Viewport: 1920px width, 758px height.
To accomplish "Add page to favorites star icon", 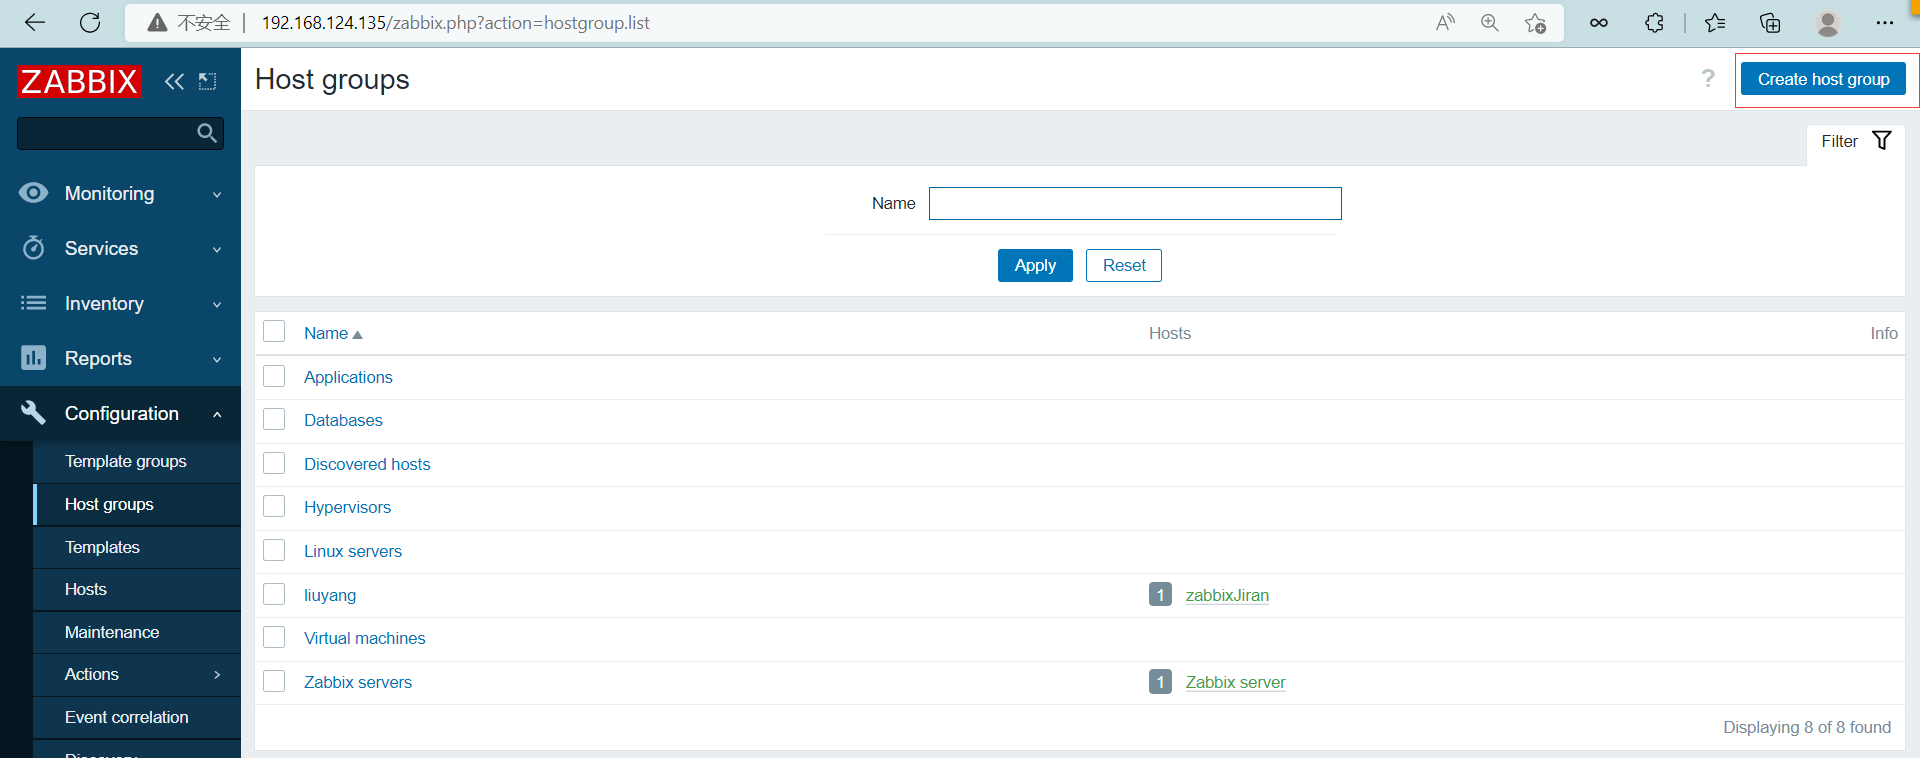I will pos(1536,23).
